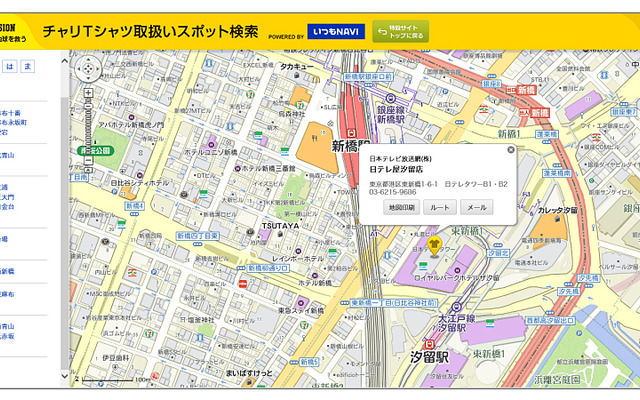Pan map south with compass down arrow

tap(88, 77)
